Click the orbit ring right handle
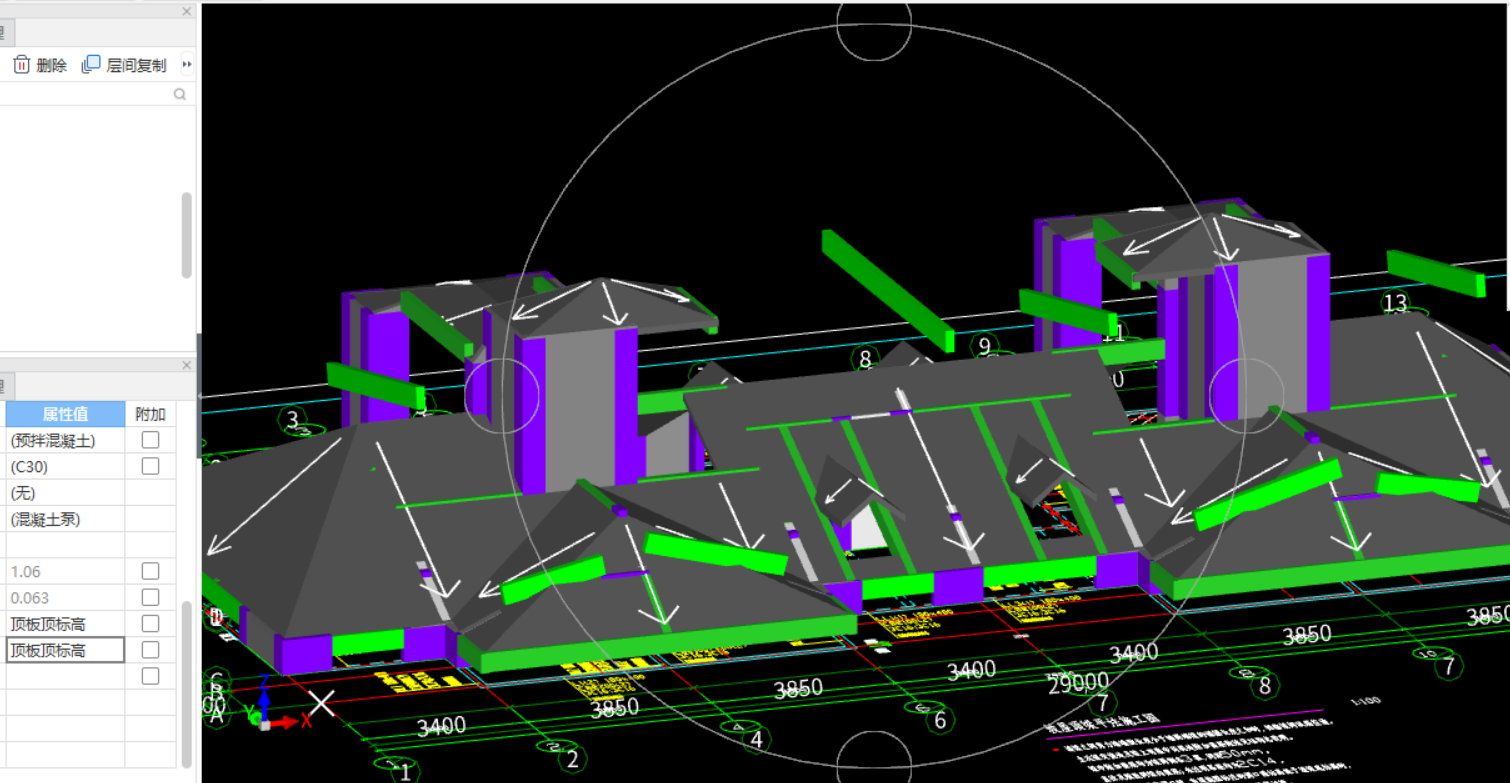The width and height of the screenshot is (1510, 783). [x=1246, y=396]
